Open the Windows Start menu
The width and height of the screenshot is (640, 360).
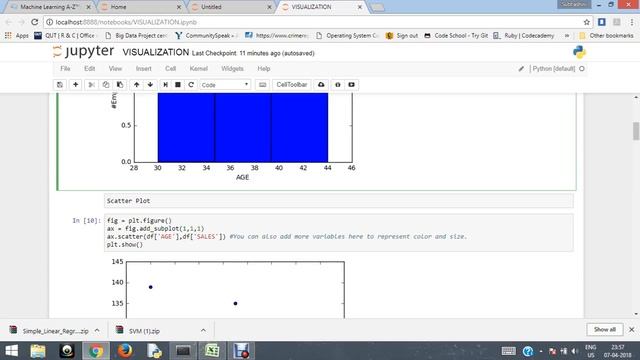[11, 351]
